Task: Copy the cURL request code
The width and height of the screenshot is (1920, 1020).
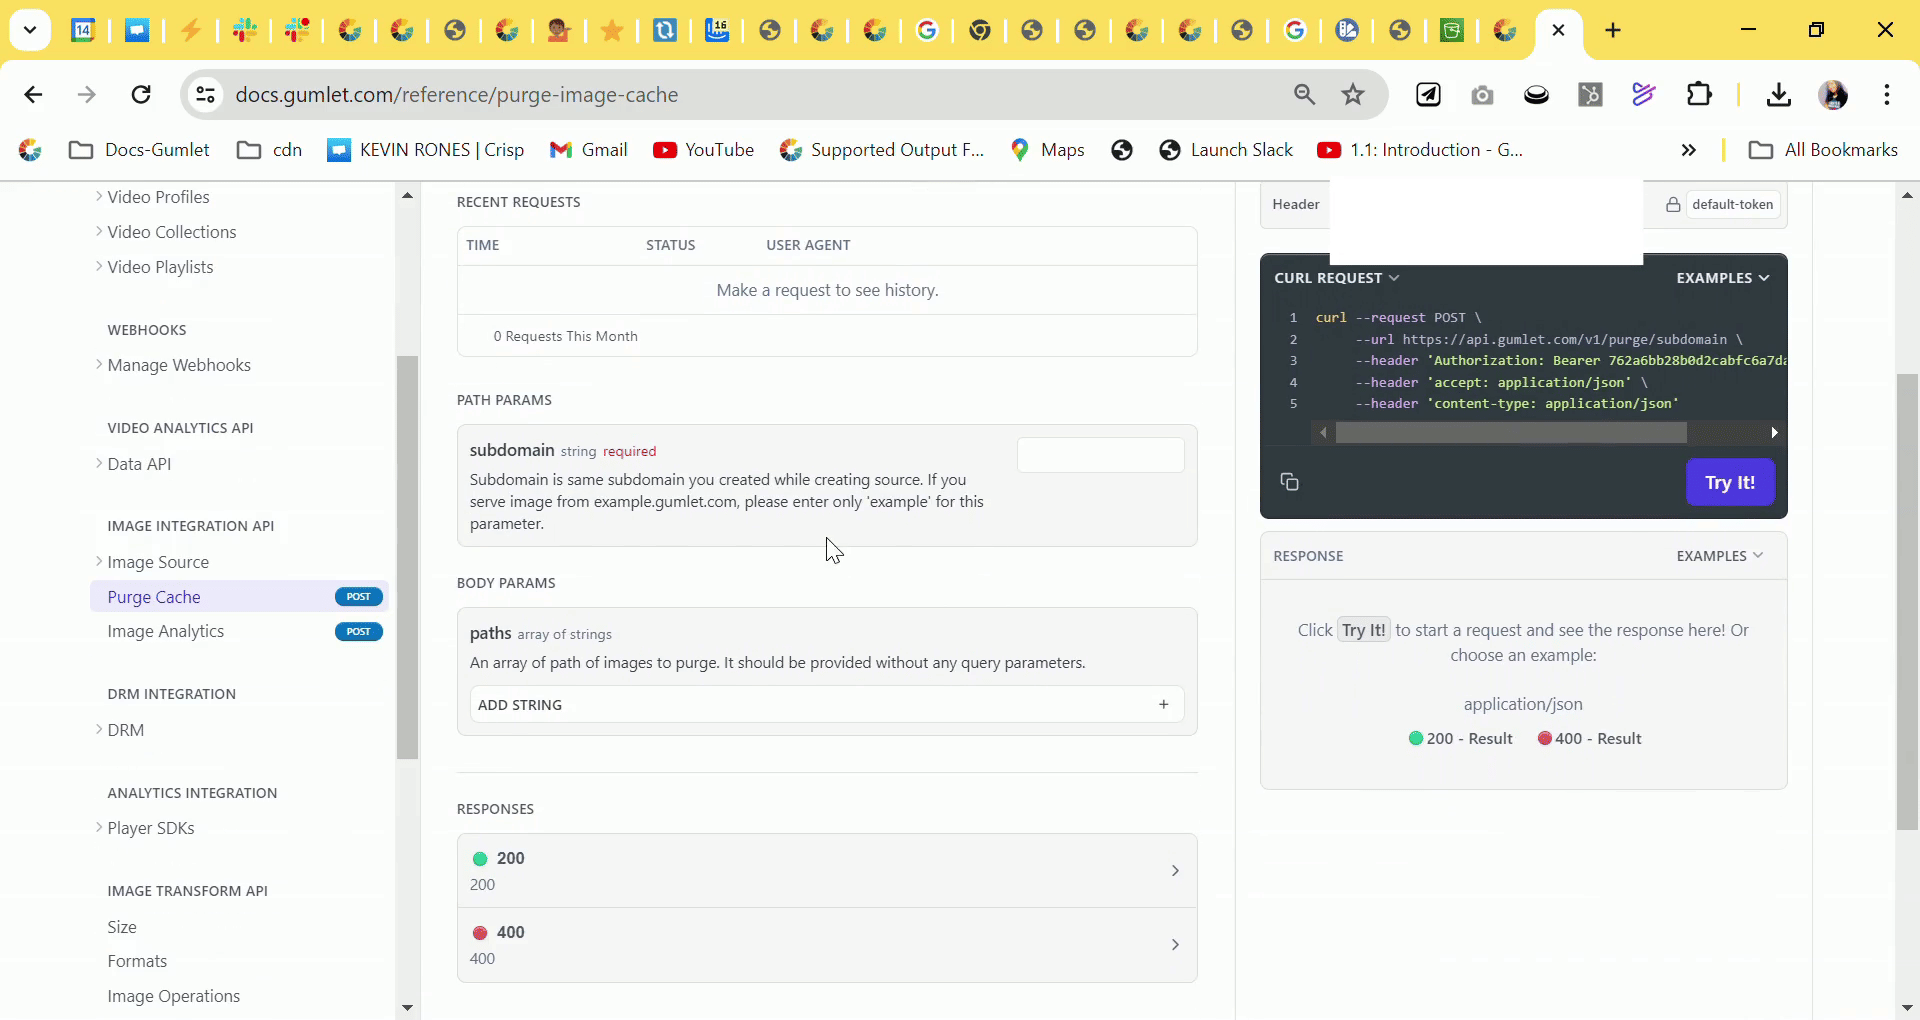Action: [1289, 482]
